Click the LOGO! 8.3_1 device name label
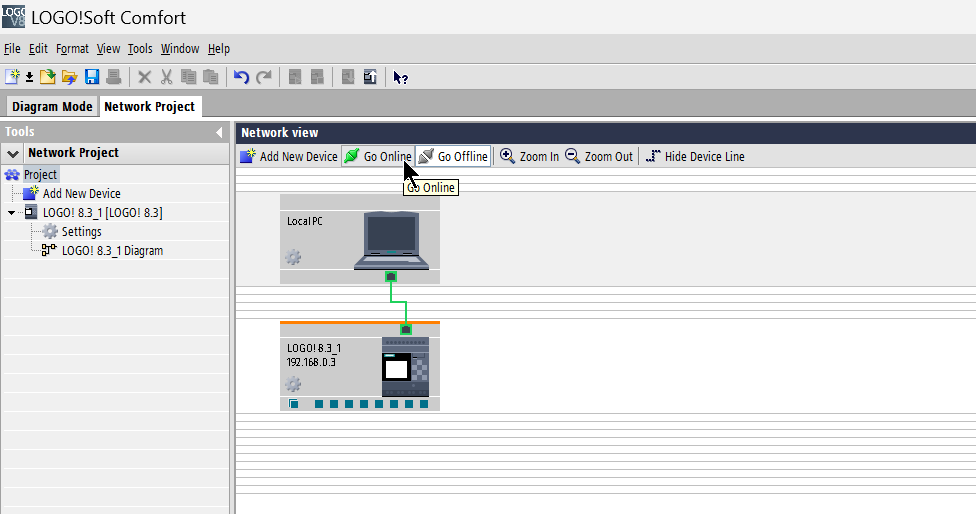Viewport: 976px width, 514px height. click(314, 348)
